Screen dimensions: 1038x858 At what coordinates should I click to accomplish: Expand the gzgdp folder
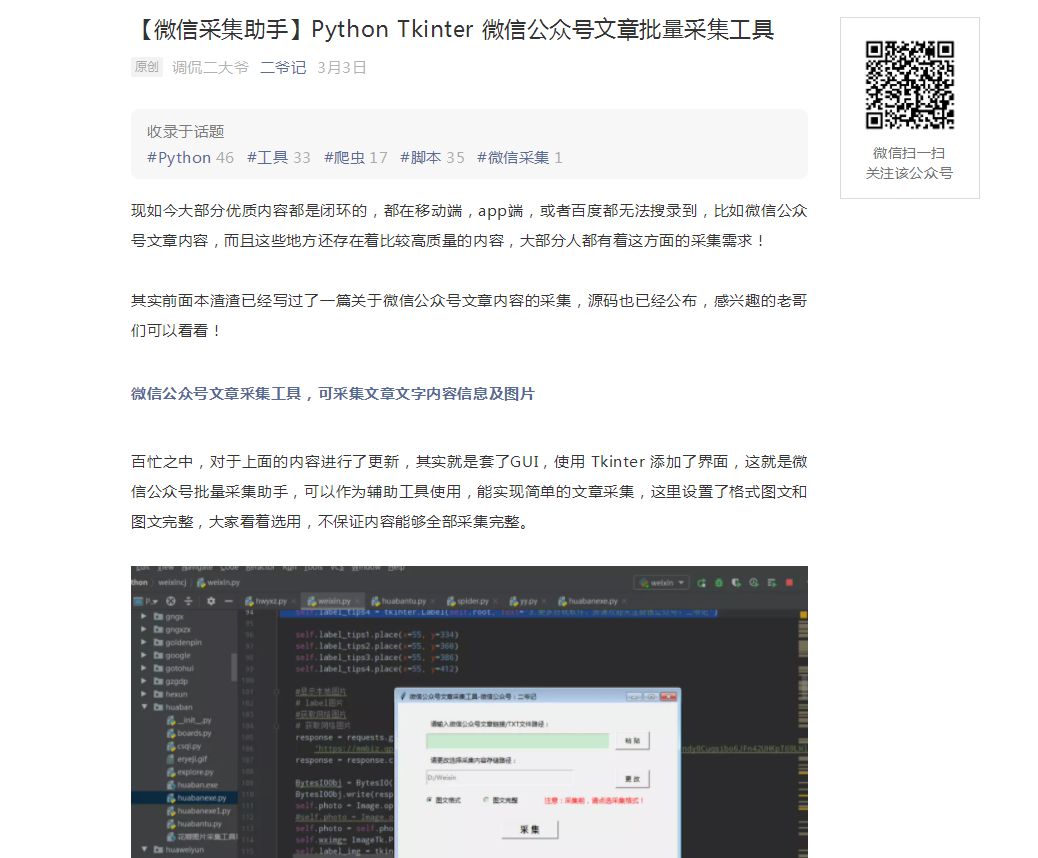point(144,681)
